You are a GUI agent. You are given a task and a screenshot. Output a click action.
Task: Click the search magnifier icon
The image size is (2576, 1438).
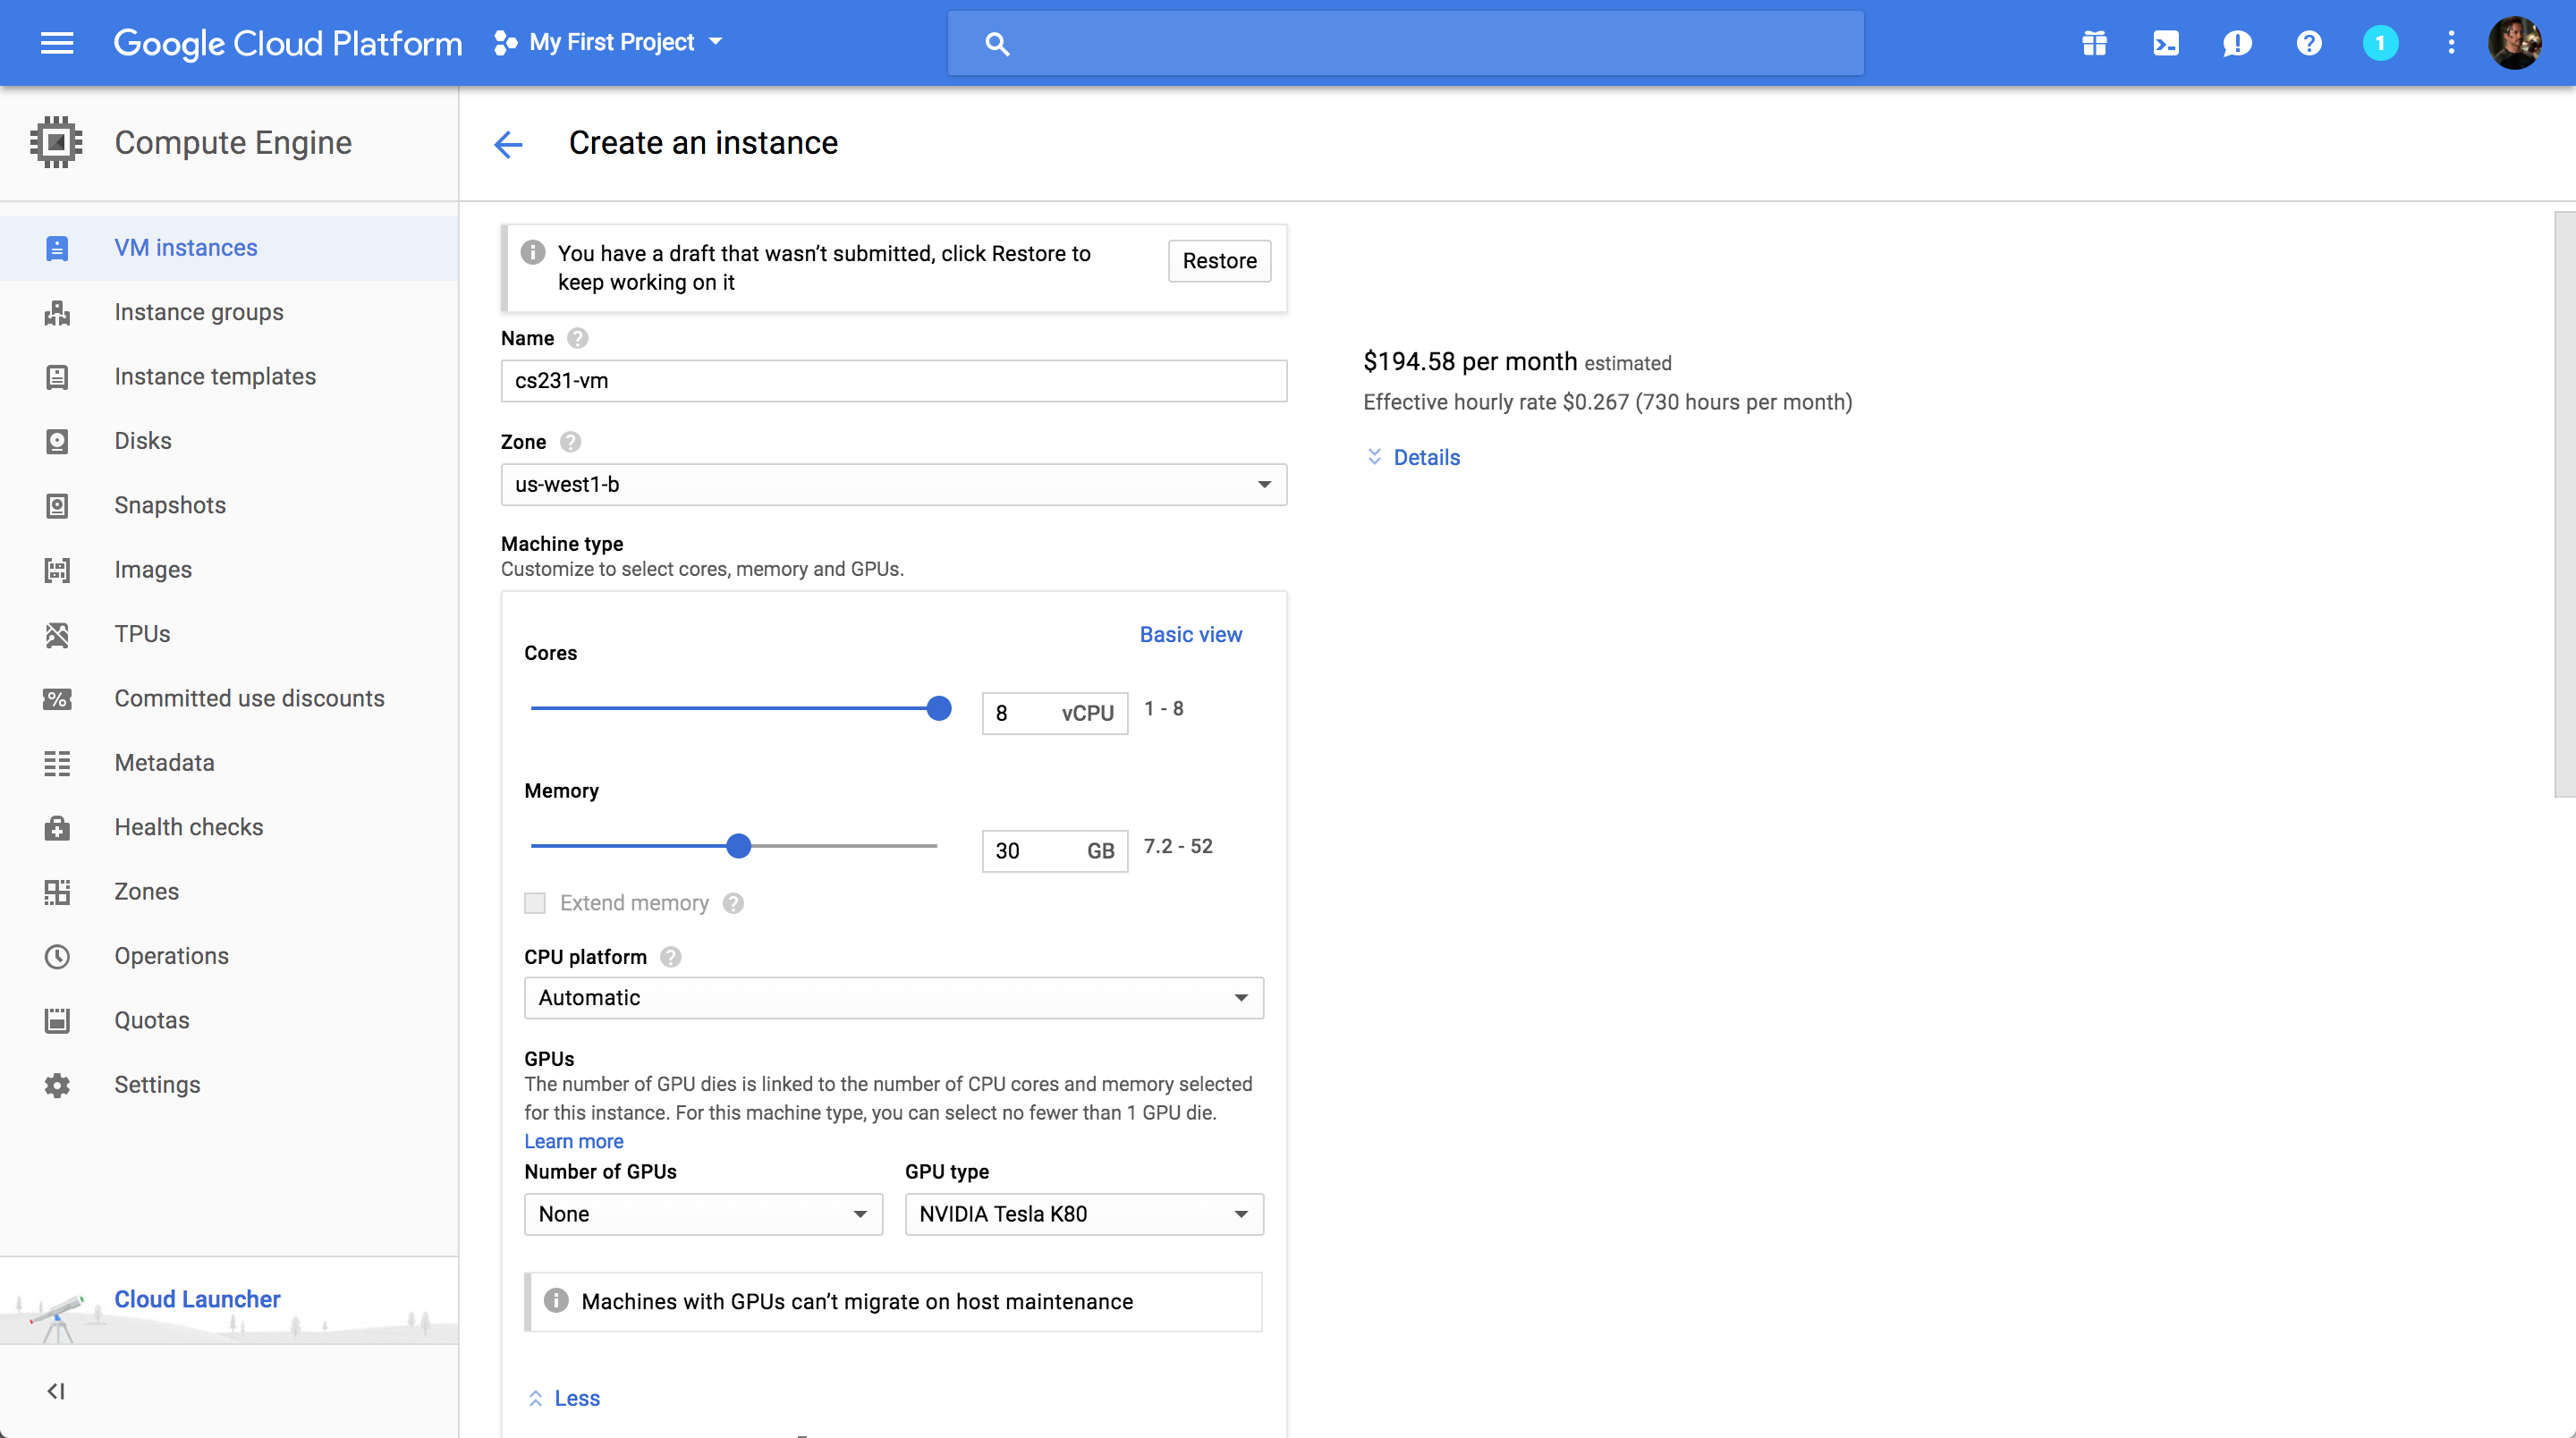[996, 43]
